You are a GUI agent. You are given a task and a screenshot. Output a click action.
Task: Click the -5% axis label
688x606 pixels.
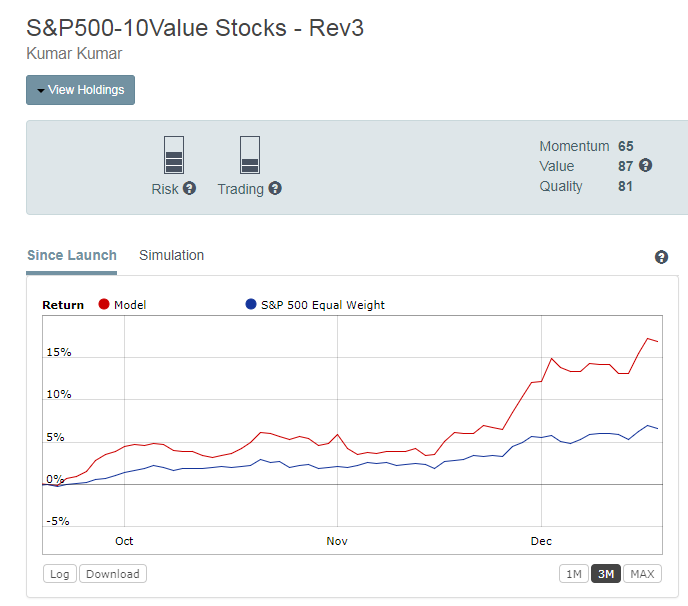coord(58,521)
